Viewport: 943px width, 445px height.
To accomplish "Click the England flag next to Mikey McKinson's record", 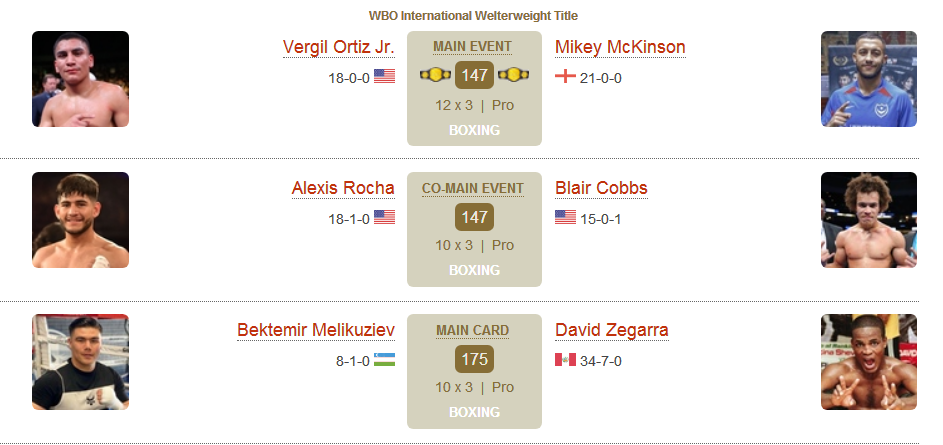I will [565, 76].
